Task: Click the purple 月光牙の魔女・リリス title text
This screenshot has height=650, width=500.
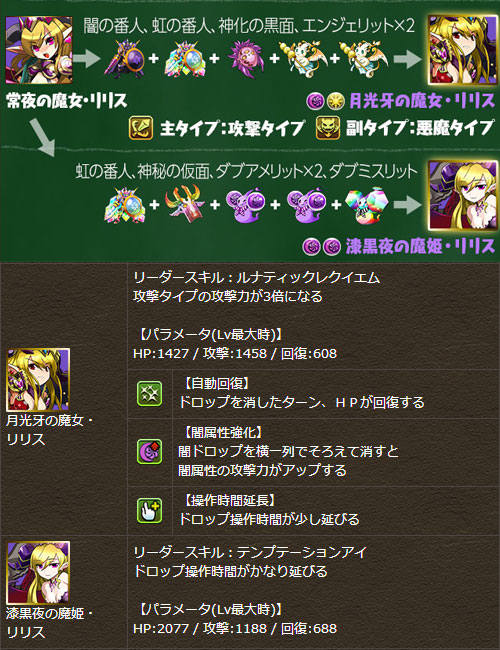Action: point(422,101)
